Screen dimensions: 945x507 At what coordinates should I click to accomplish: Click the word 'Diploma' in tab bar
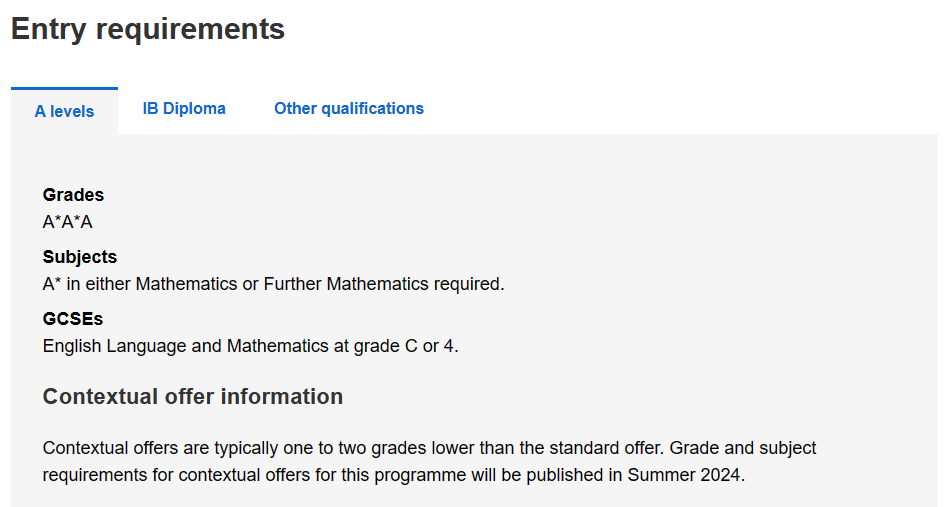194,109
